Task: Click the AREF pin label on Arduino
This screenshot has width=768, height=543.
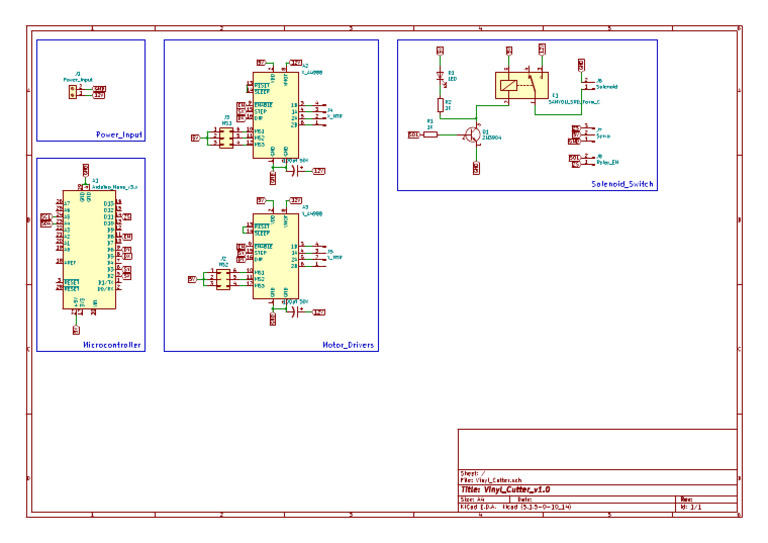Action: click(x=71, y=262)
